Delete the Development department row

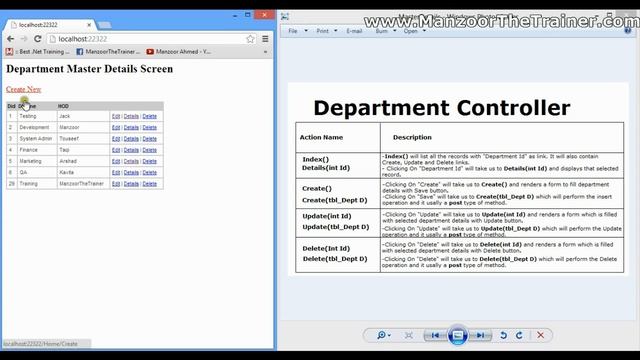point(149,127)
